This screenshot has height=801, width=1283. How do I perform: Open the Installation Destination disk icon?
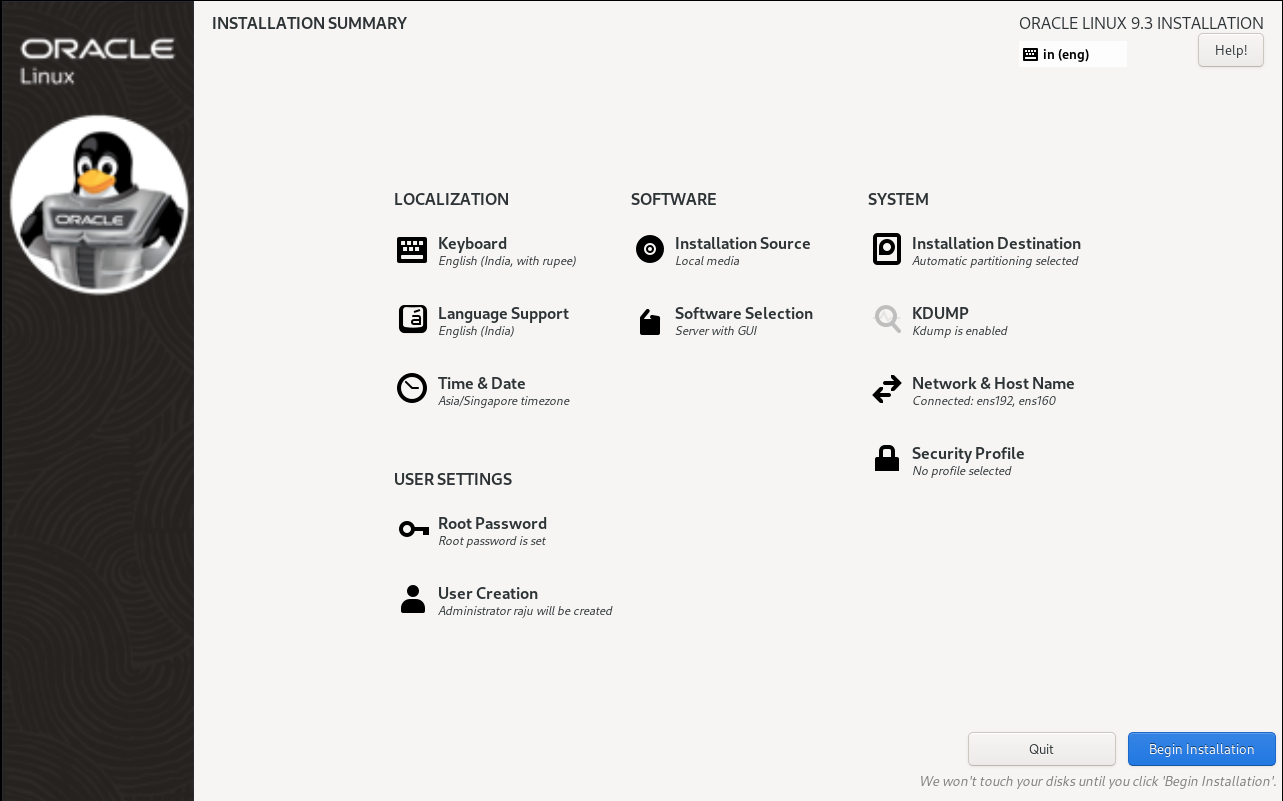[887, 249]
